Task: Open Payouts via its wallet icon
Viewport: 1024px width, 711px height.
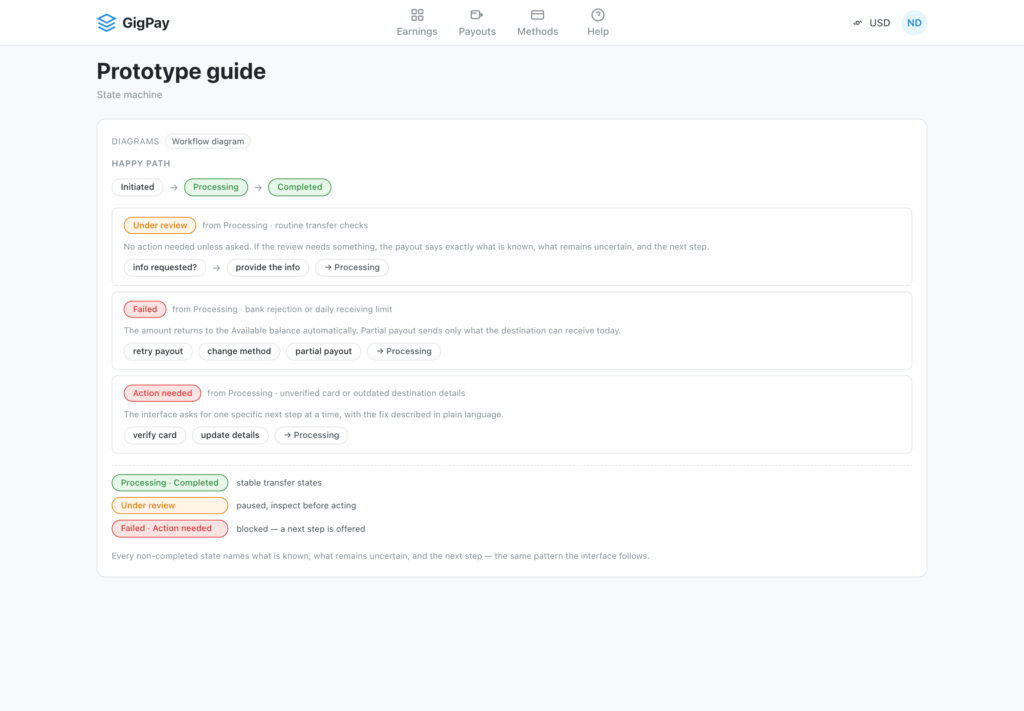Action: pos(477,15)
